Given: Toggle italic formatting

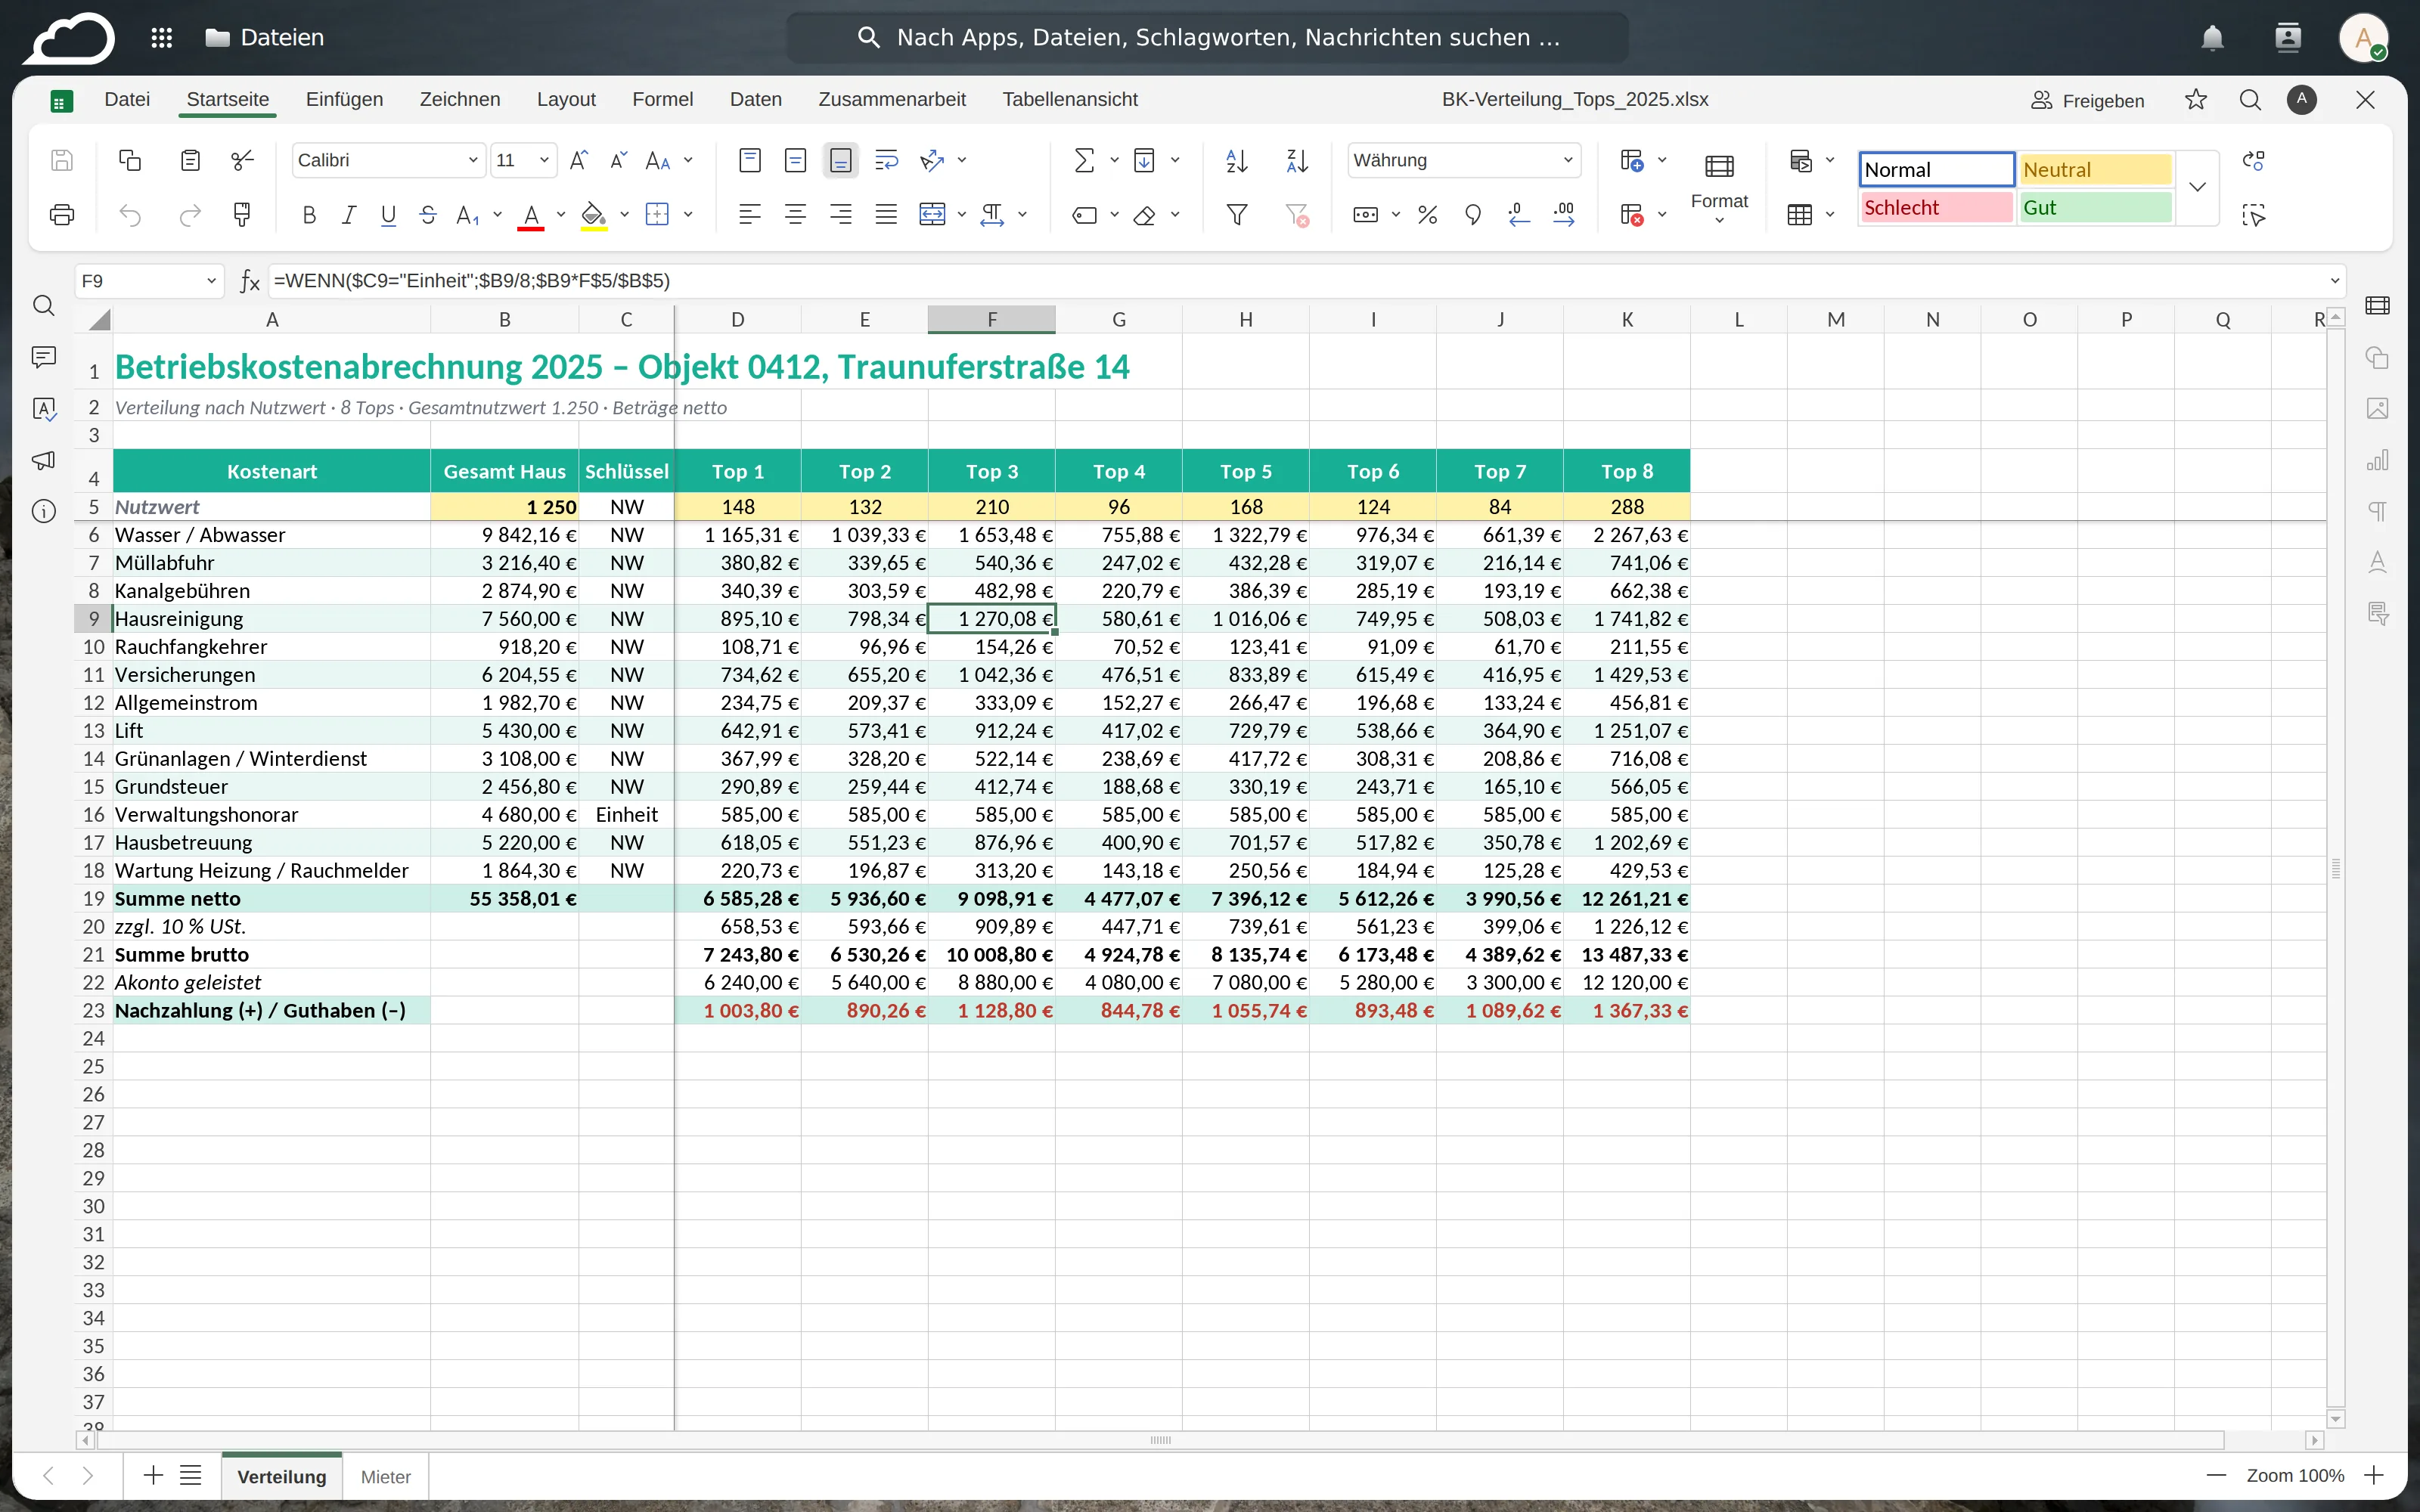Looking at the screenshot, I should (x=348, y=215).
